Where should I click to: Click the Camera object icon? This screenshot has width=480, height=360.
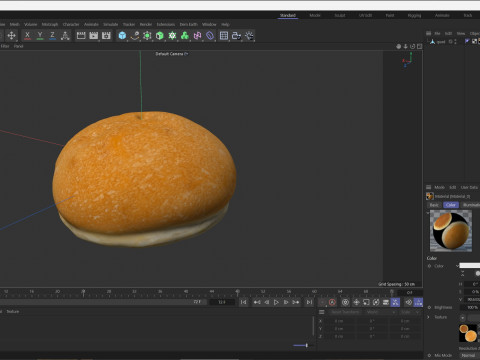(x=236, y=36)
